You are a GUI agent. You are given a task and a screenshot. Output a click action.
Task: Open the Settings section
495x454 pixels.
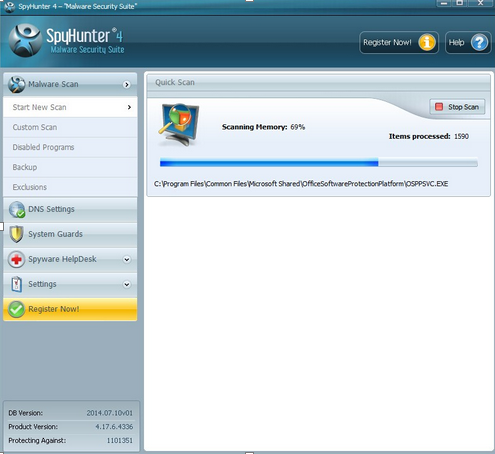tap(70, 284)
